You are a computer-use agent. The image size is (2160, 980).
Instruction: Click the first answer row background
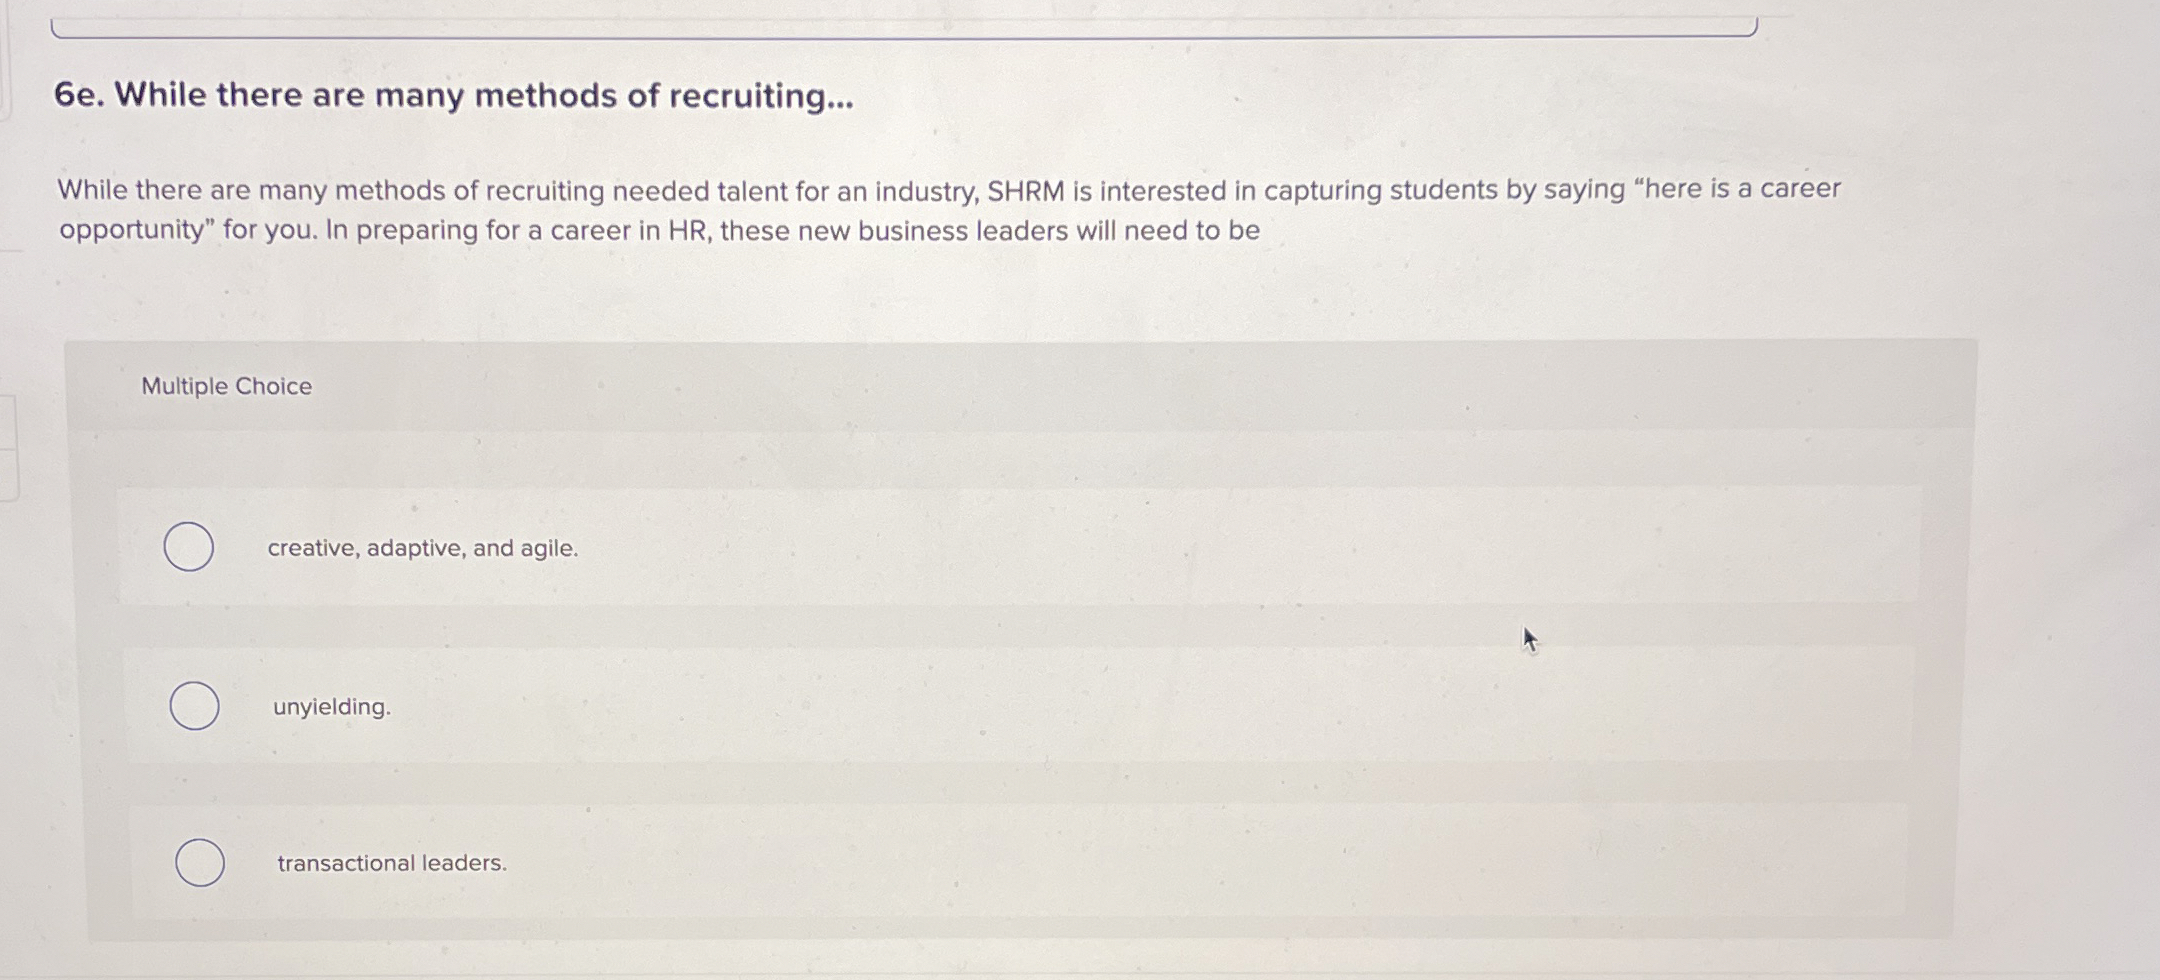(x=1000, y=546)
